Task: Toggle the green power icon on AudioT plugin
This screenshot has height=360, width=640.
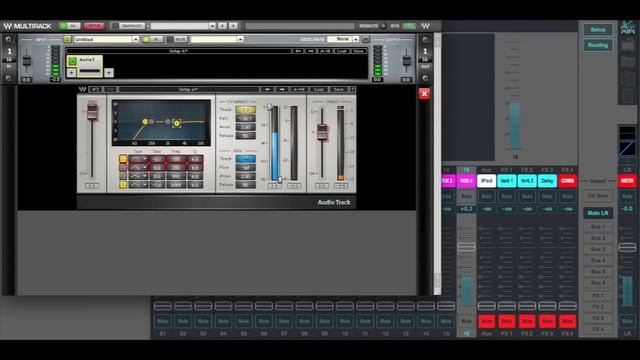Action: (72, 61)
